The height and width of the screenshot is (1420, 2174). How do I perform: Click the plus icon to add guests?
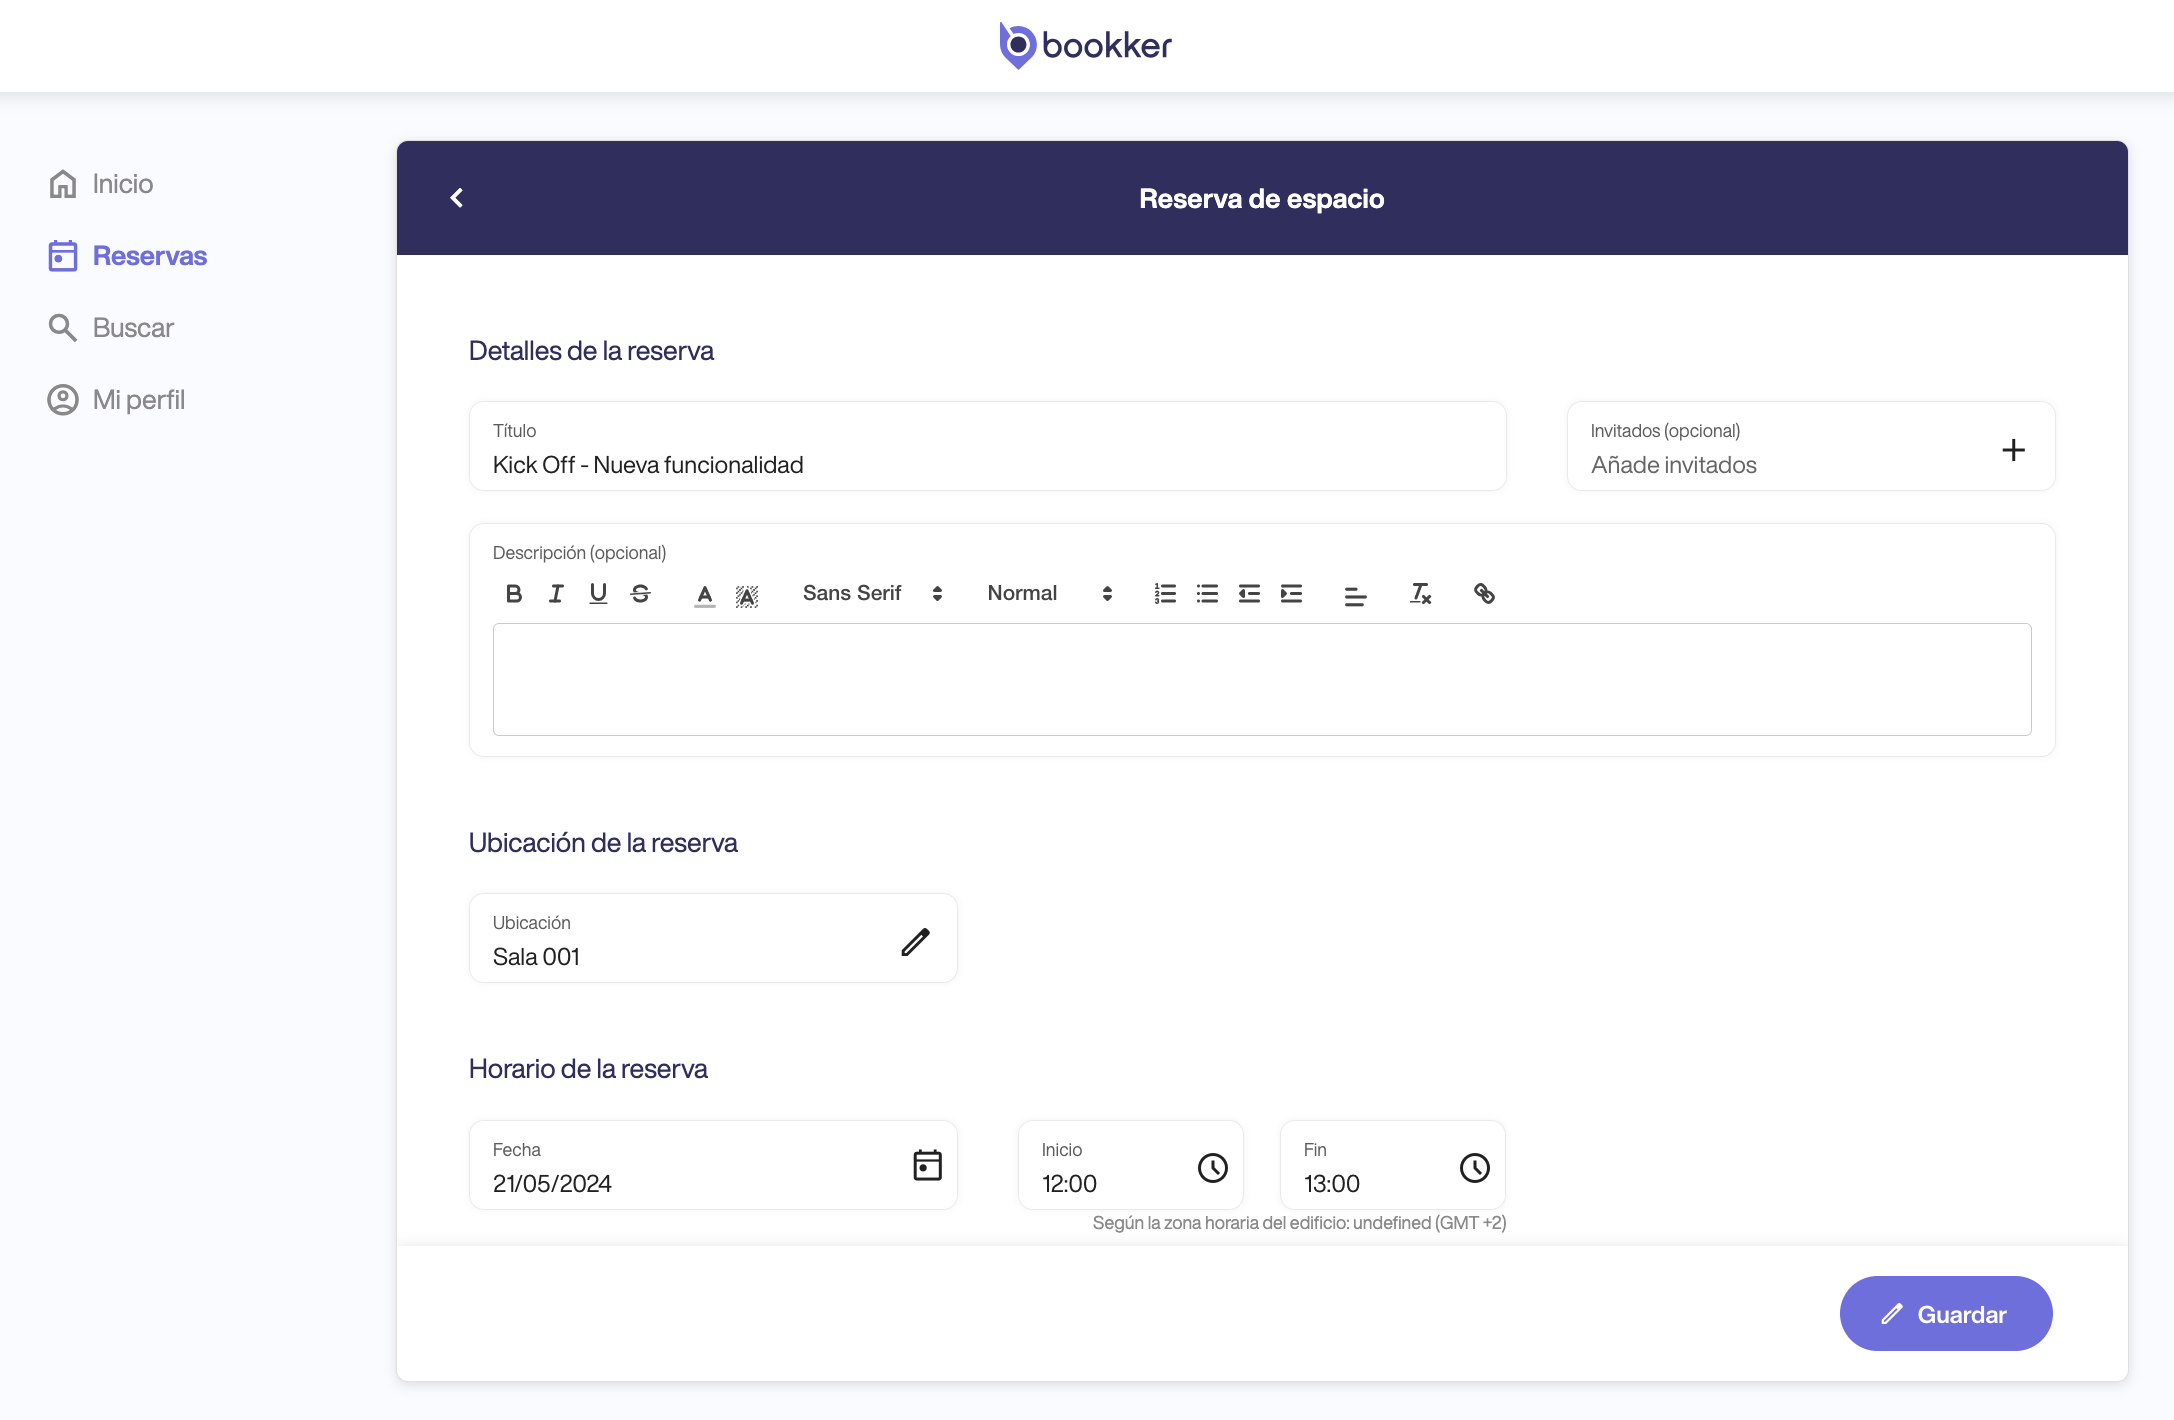2013,450
